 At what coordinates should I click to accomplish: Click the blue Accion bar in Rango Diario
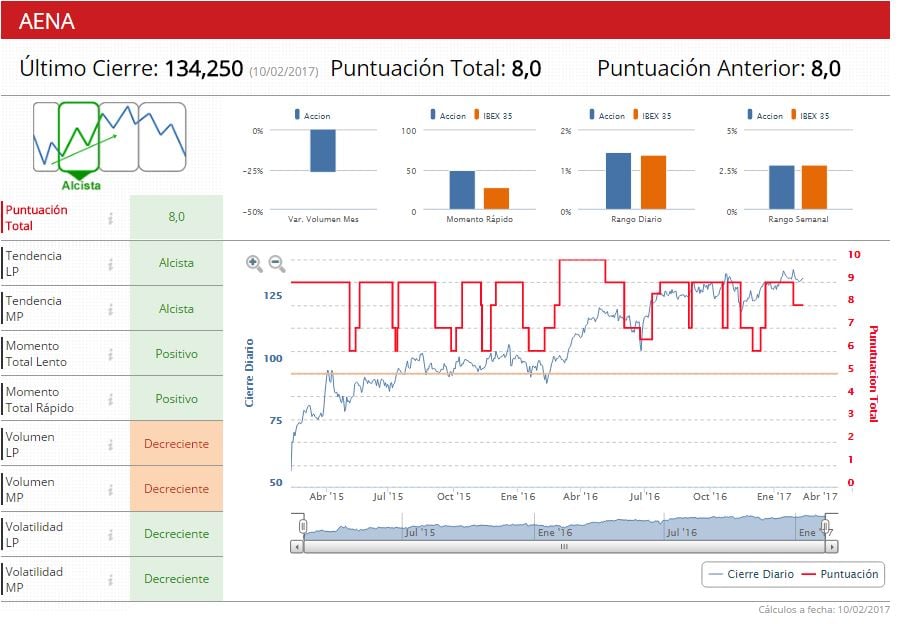(618, 181)
